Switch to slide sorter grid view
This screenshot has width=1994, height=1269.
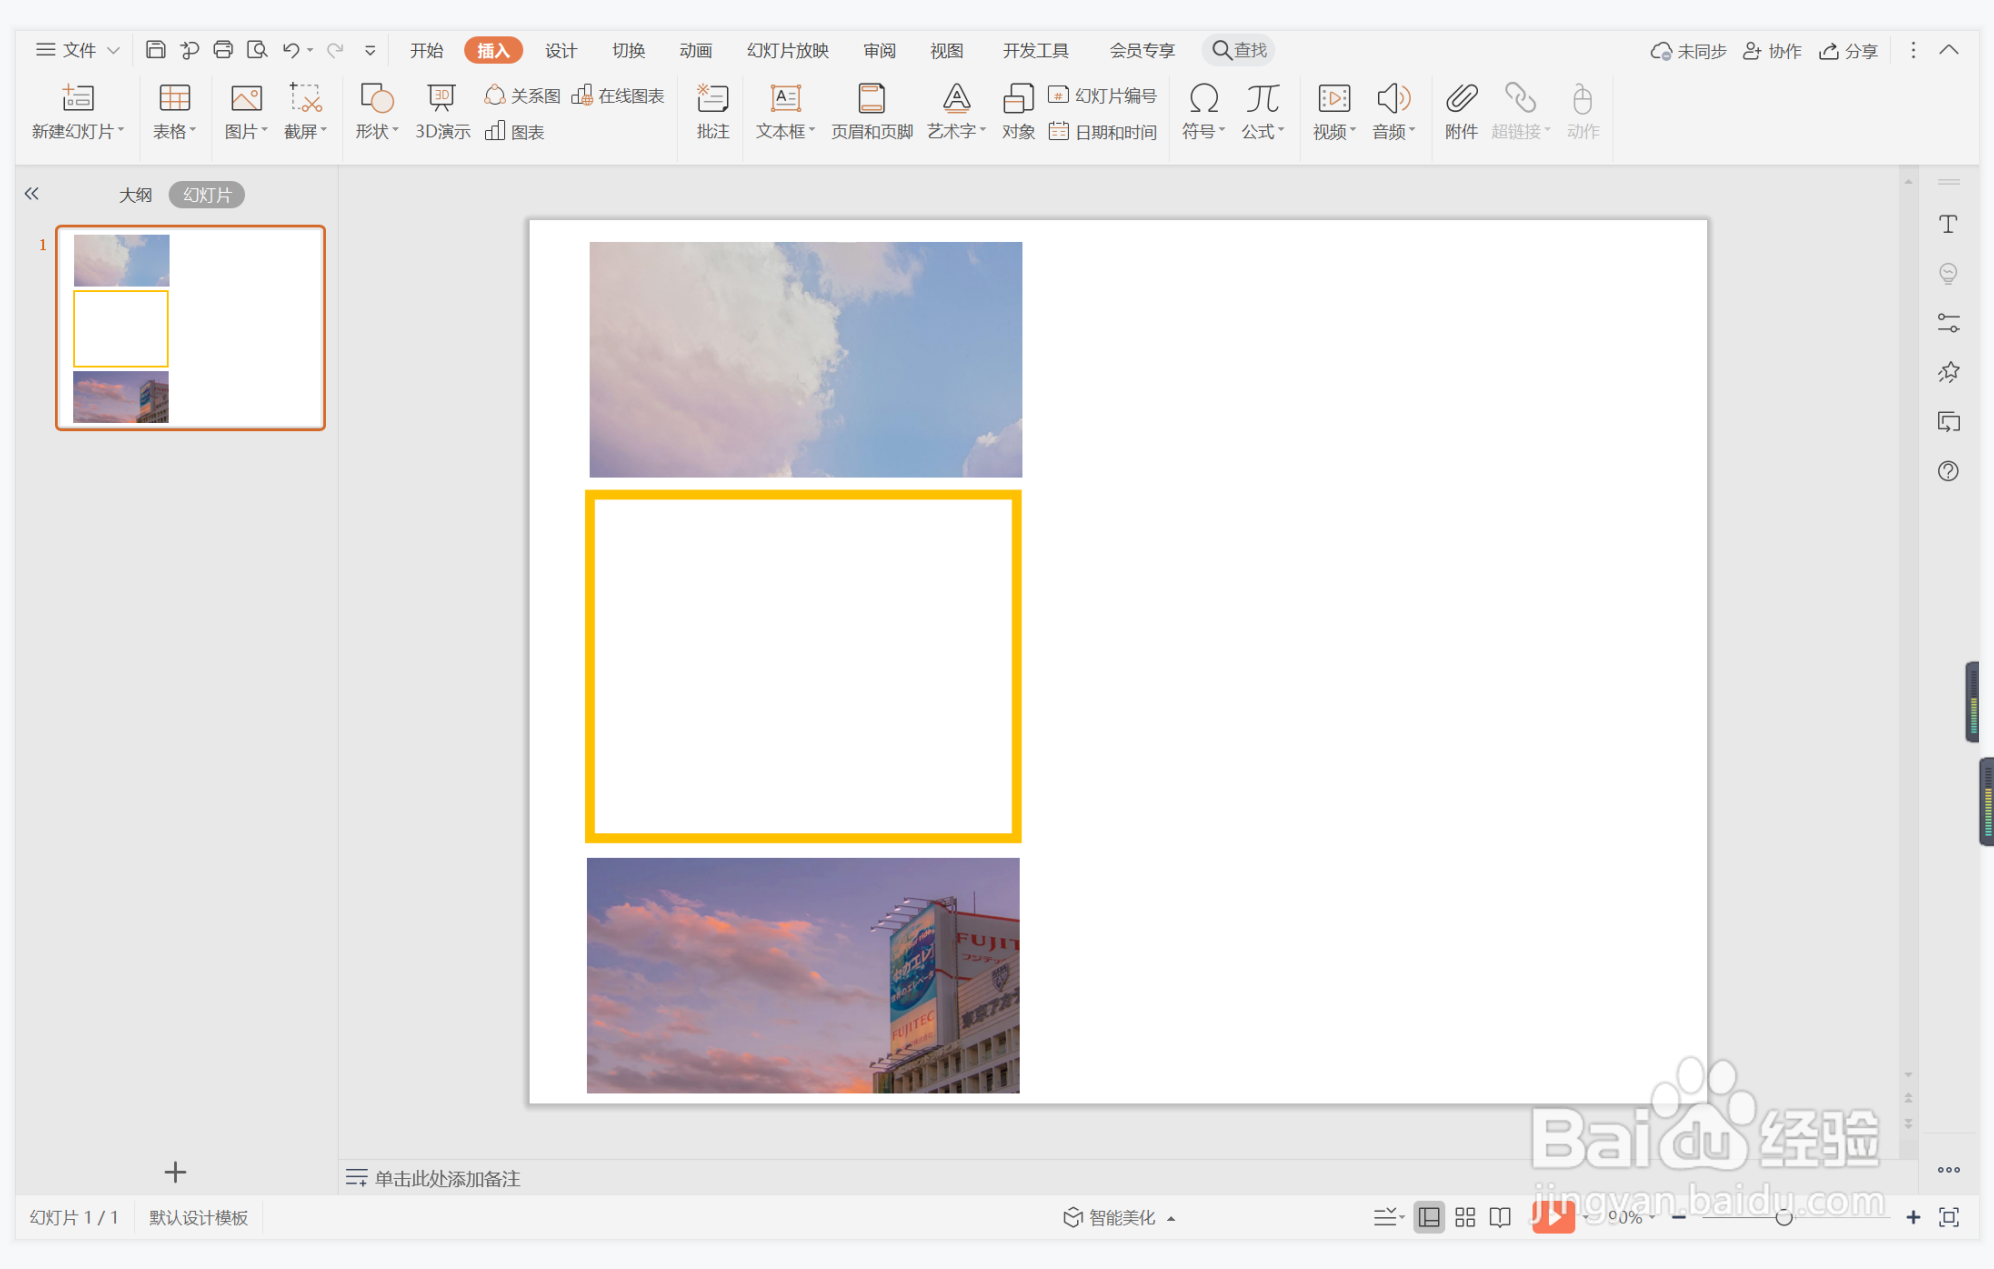[1465, 1217]
